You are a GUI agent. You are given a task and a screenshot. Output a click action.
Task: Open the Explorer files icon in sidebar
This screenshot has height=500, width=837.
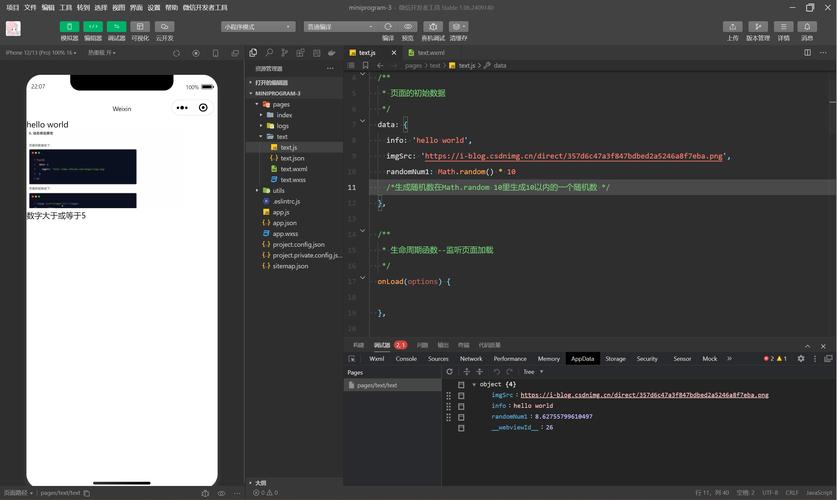(x=253, y=52)
